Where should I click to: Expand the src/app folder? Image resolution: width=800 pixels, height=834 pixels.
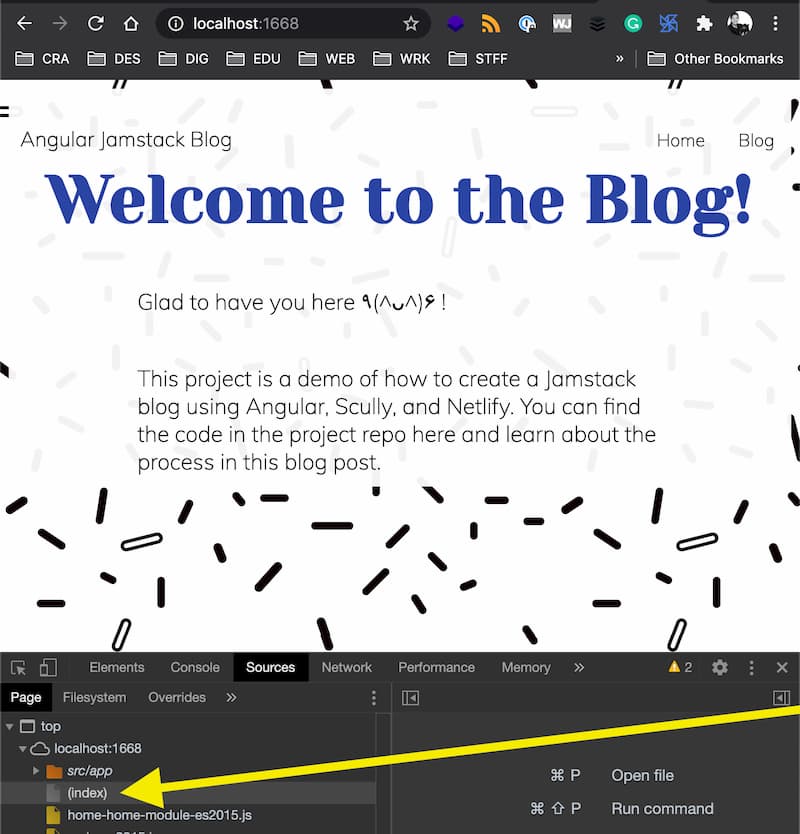37,771
